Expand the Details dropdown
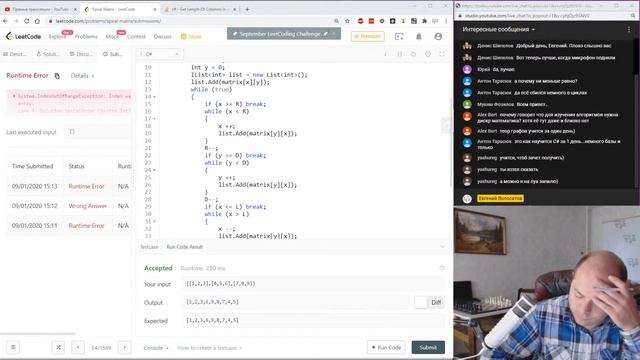The height and width of the screenshot is (360, 640). pos(82,76)
